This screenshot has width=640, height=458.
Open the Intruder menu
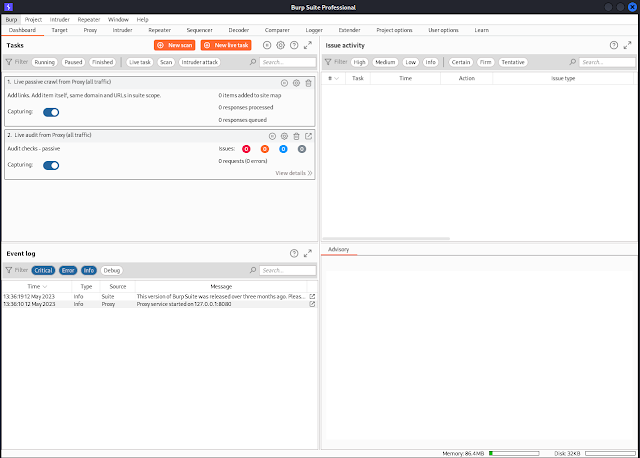tap(60, 20)
